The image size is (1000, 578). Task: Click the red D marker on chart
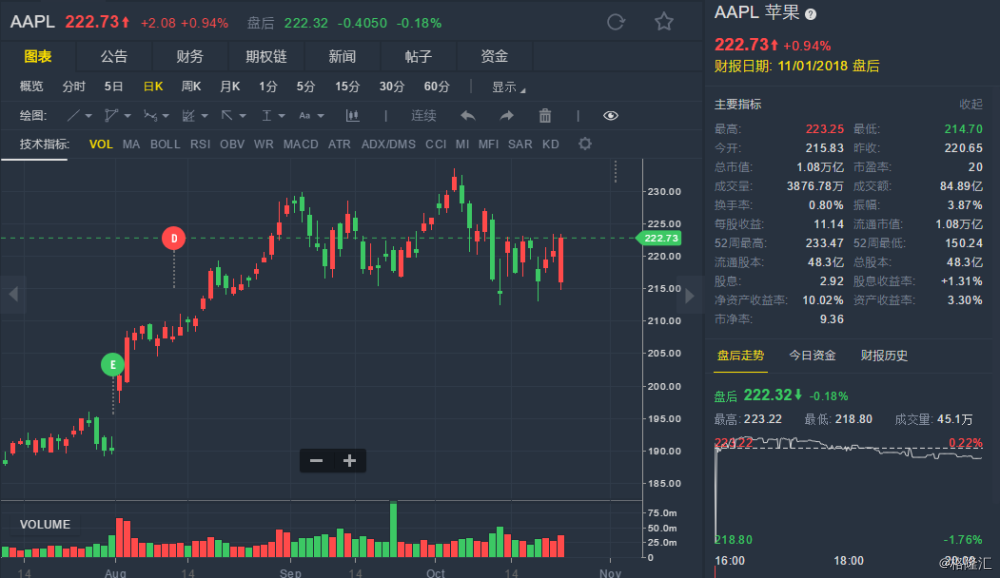[174, 238]
